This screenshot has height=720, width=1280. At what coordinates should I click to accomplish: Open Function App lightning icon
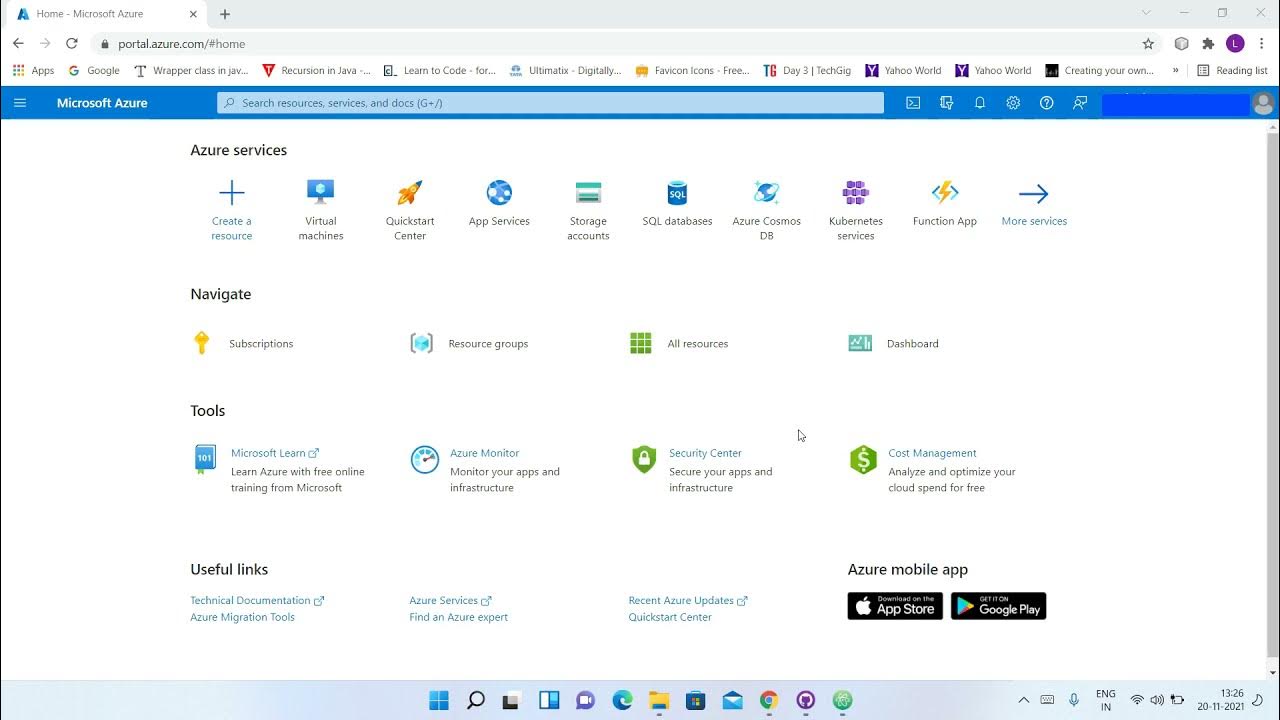(x=945, y=193)
